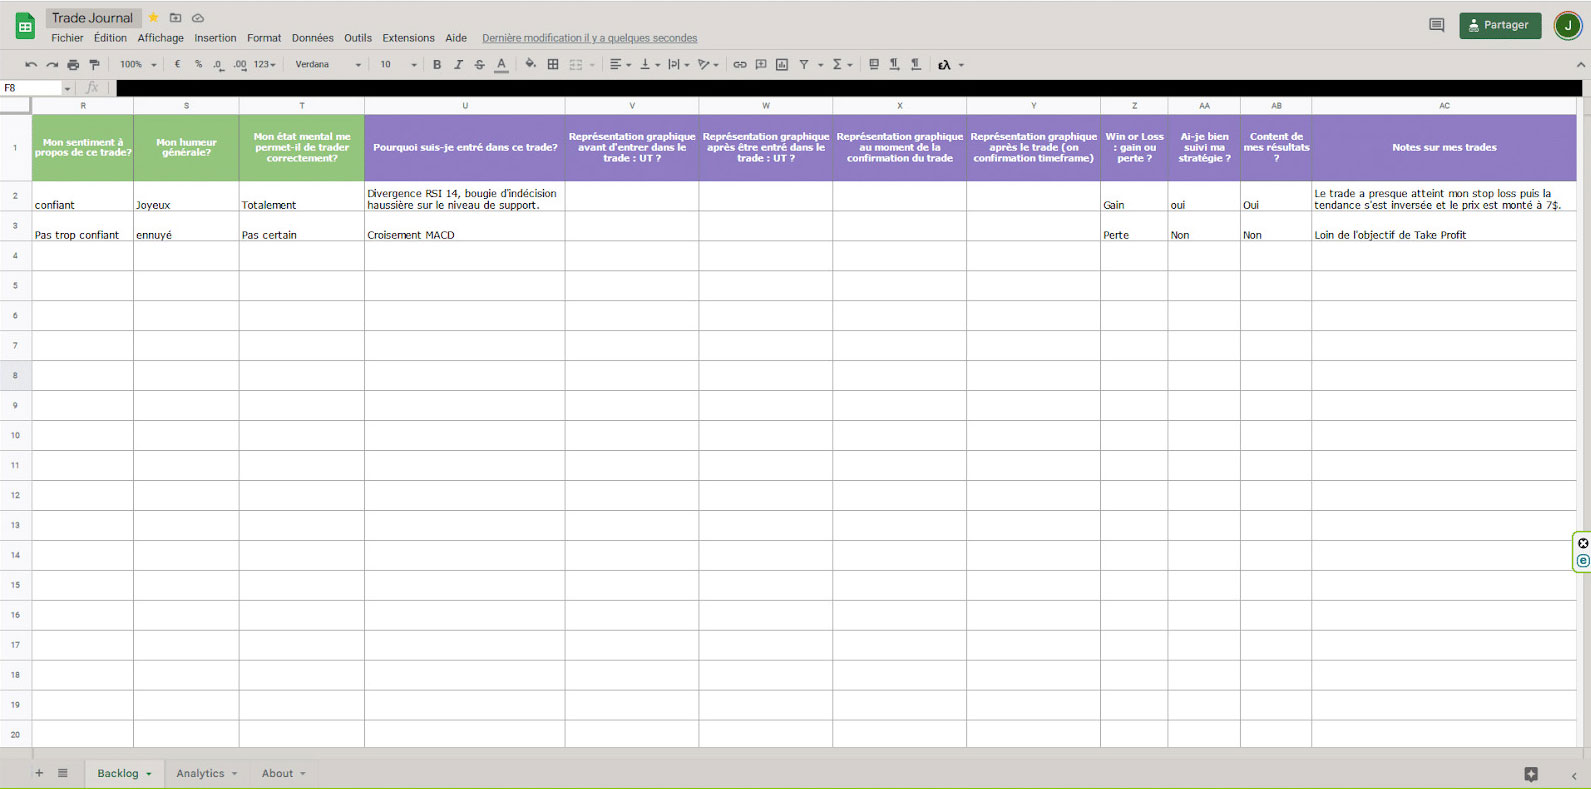Star the Trade Journal document
1591x789 pixels.
154,18
